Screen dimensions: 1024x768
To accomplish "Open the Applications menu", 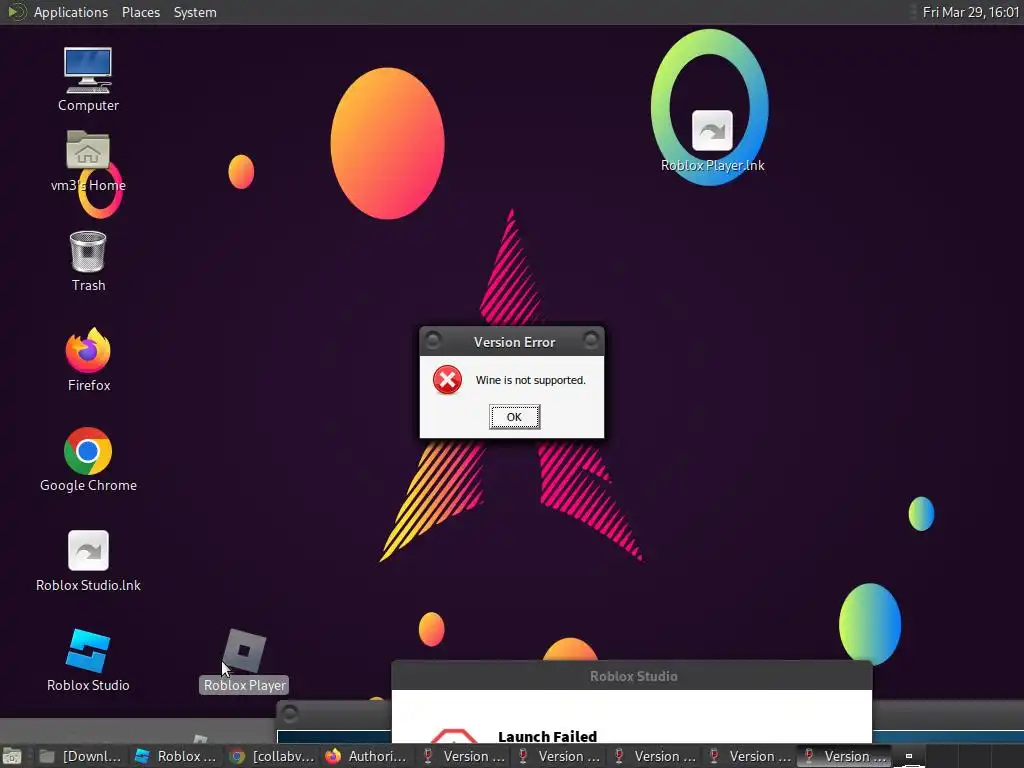I will point(71,12).
